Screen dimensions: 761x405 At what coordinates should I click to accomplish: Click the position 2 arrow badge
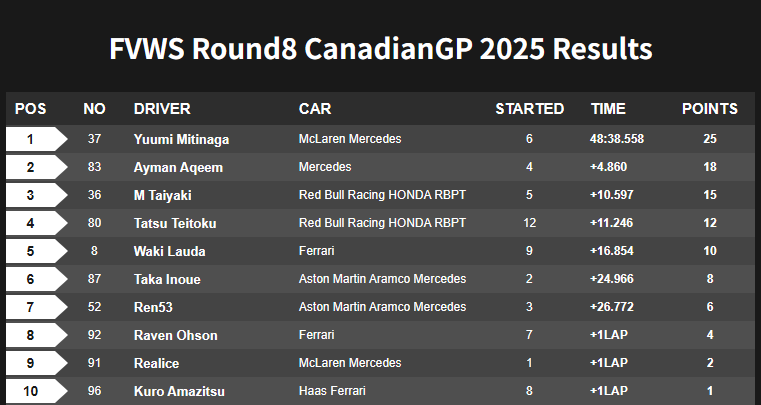pyautogui.click(x=36, y=168)
